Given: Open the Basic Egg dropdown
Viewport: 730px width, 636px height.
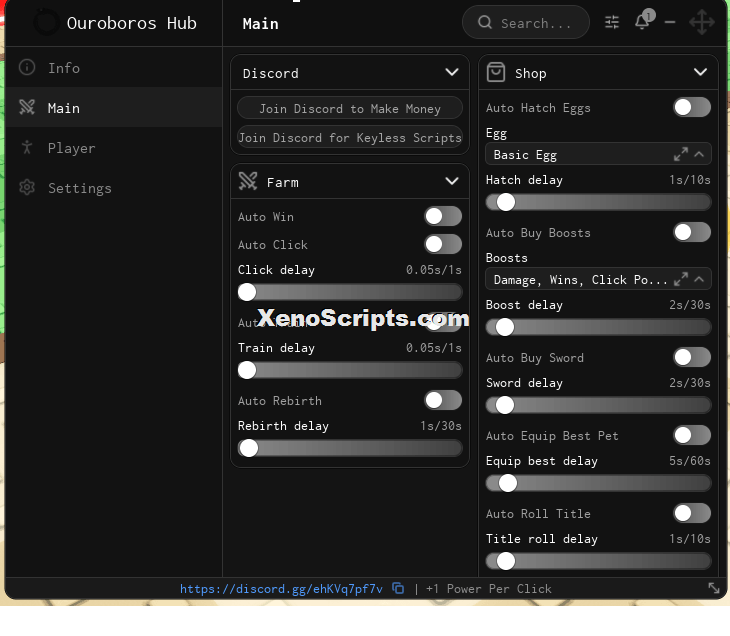Looking at the screenshot, I should [598, 154].
